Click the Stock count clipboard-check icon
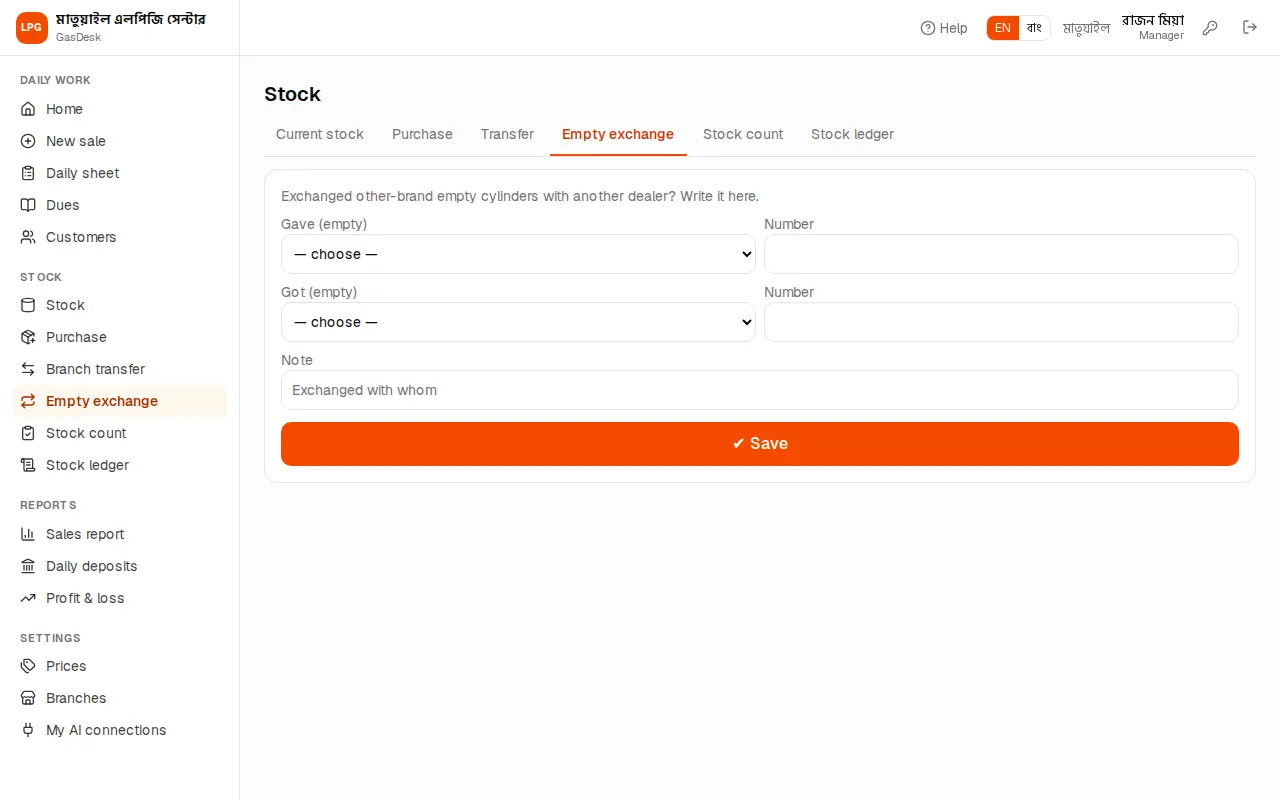This screenshot has width=1280, height=800. pyautogui.click(x=28, y=433)
